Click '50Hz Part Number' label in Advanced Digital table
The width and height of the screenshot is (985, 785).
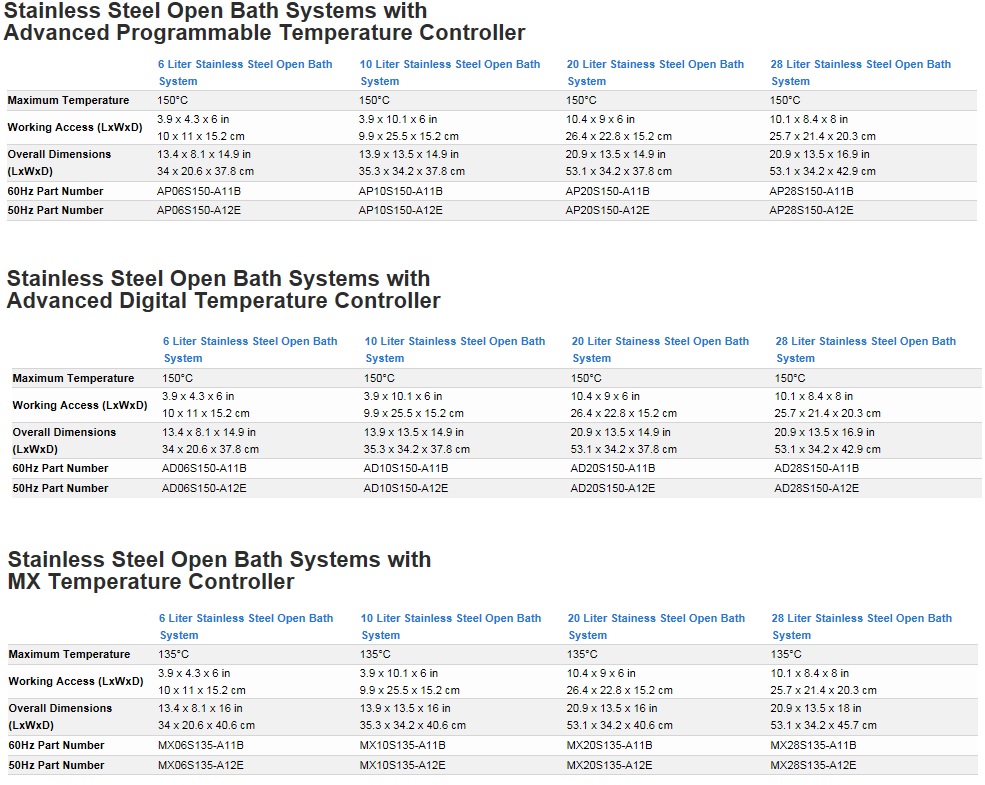pos(60,489)
